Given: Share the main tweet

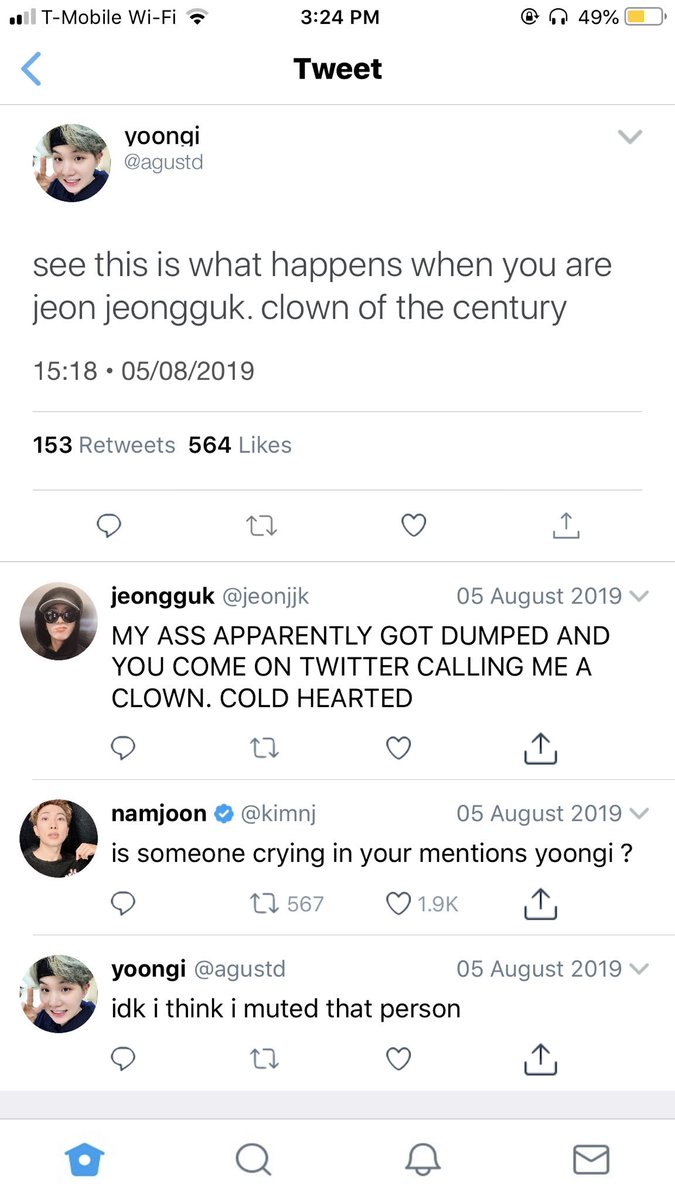Looking at the screenshot, I should point(566,525).
